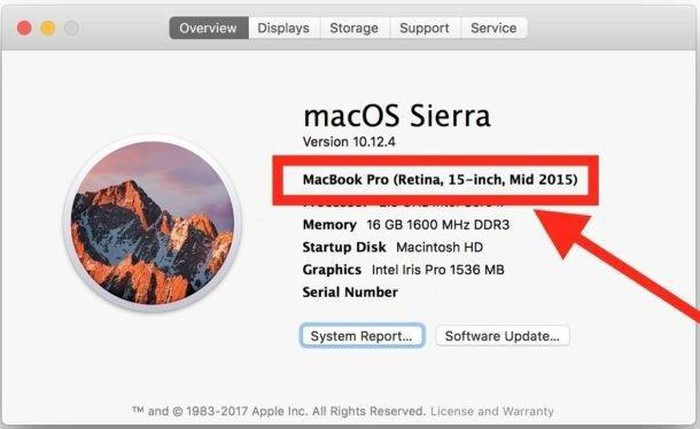Open the License and Warranty link
The height and width of the screenshot is (429, 700).
click(490, 411)
